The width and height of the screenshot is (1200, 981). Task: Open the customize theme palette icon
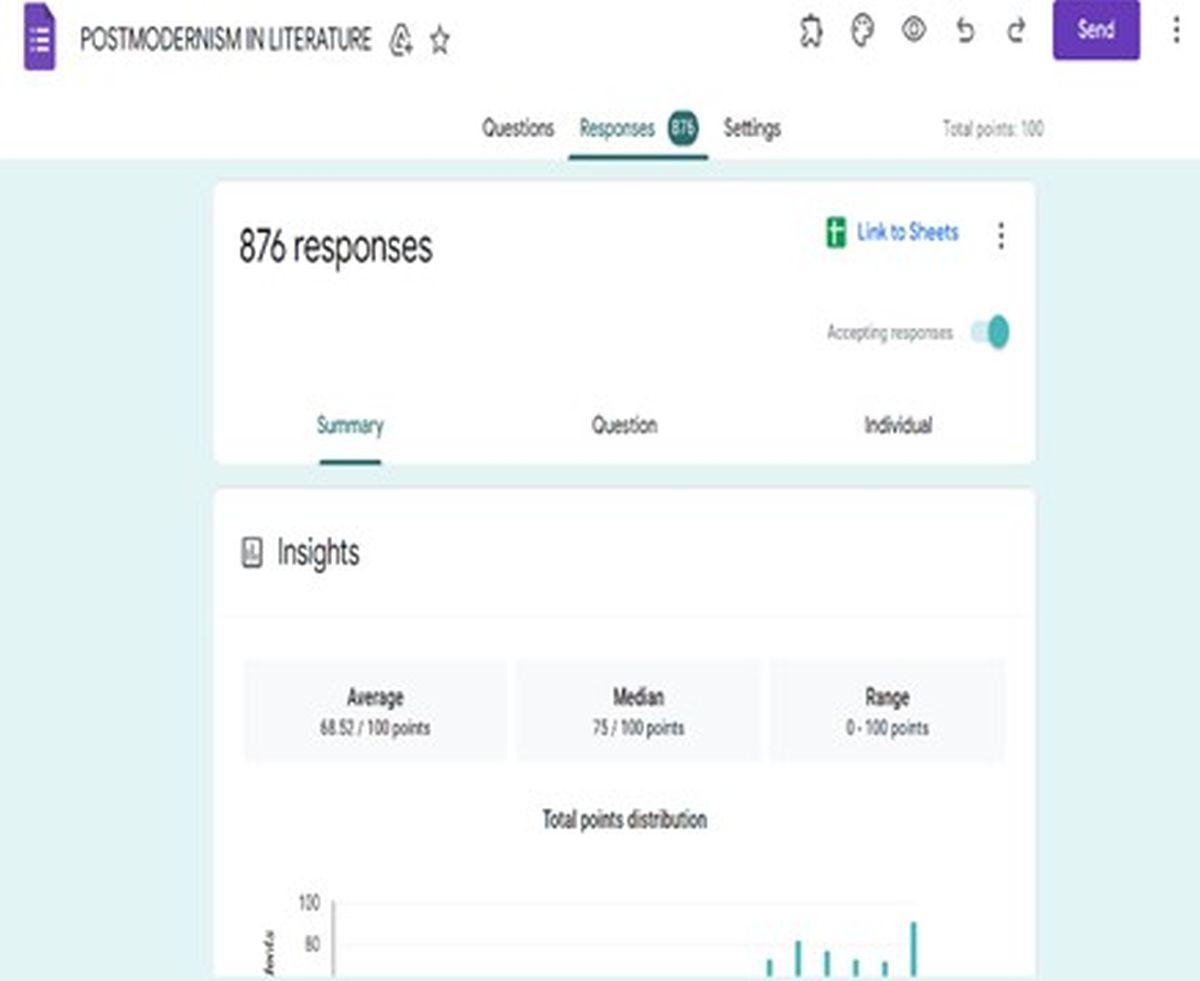coord(862,31)
